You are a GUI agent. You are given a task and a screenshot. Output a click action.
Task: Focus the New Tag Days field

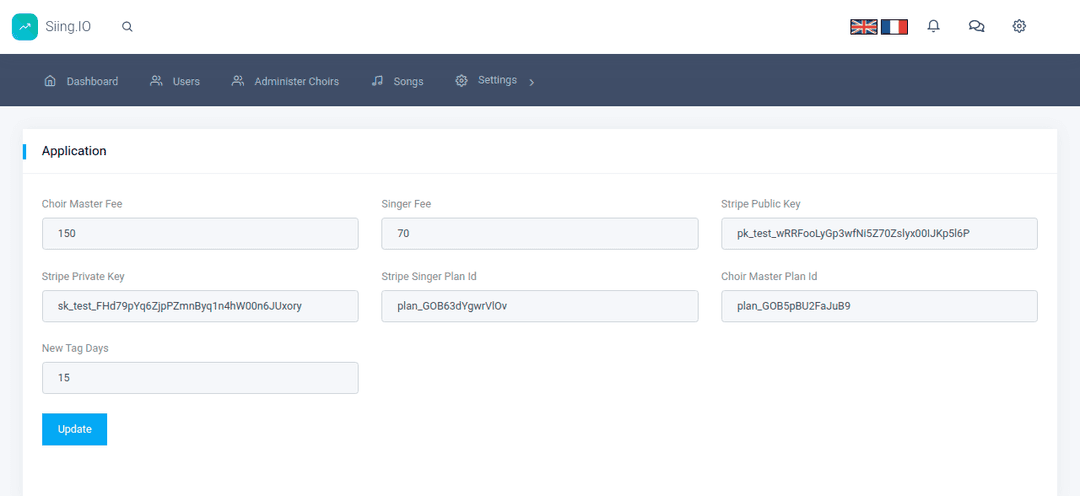[x=200, y=378]
